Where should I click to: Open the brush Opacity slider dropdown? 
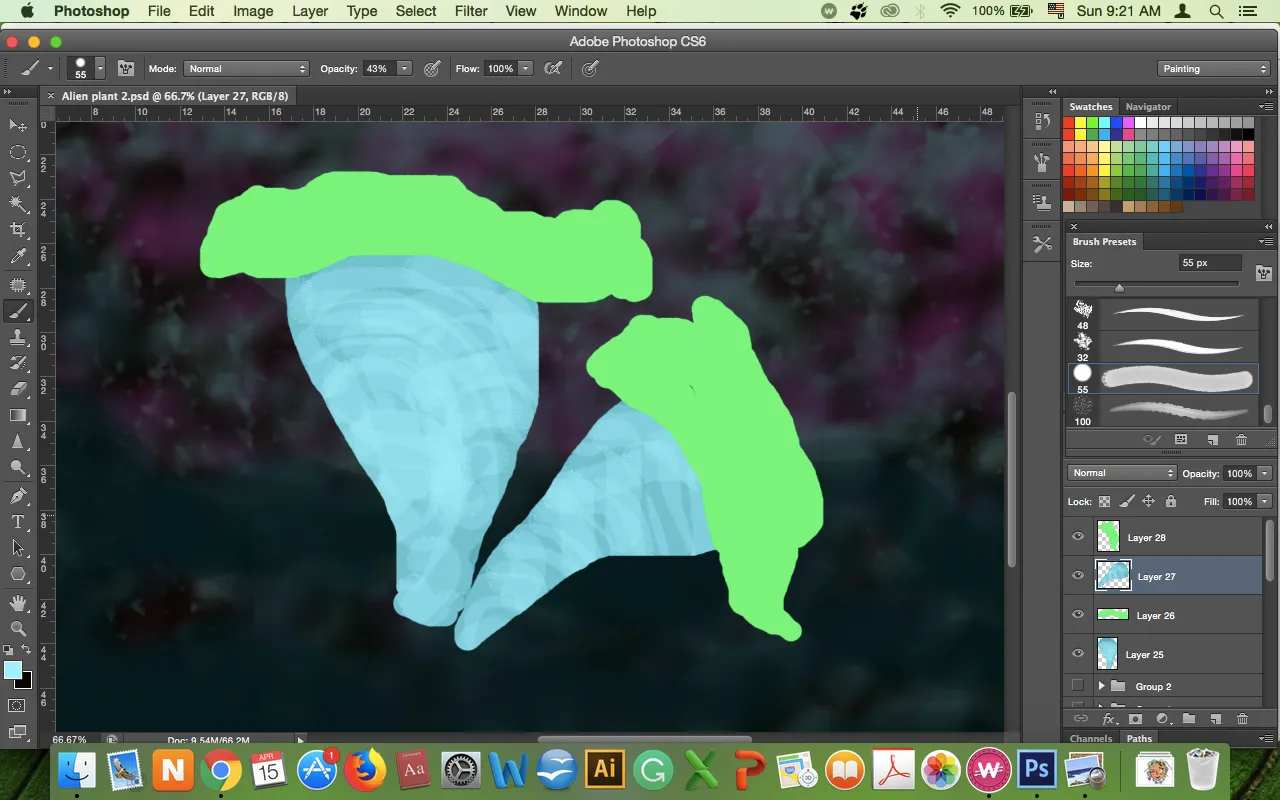pyautogui.click(x=404, y=69)
